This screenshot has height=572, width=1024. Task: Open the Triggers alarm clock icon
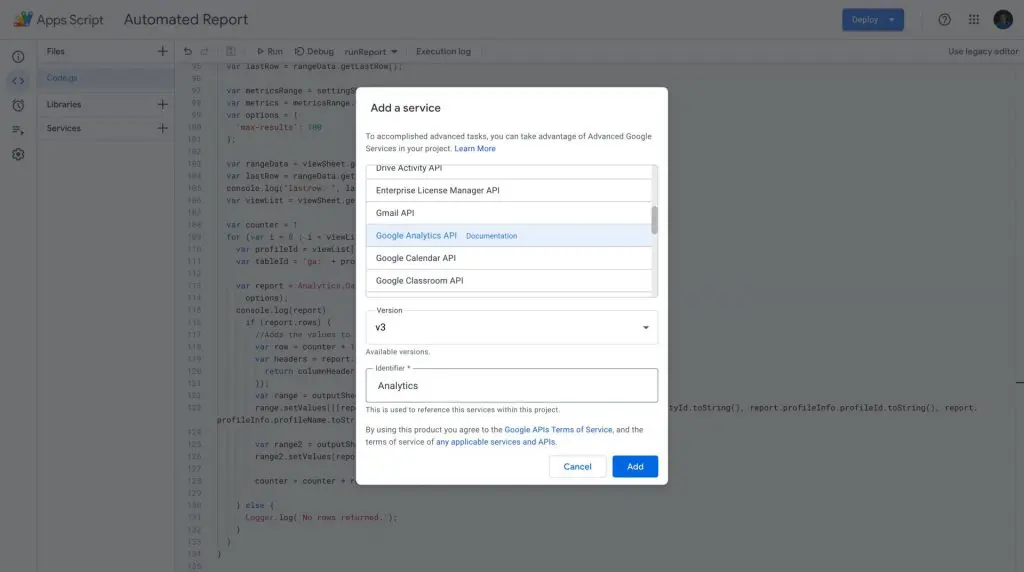click(x=18, y=105)
